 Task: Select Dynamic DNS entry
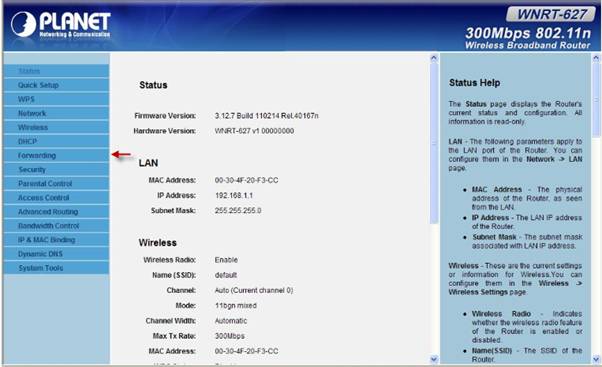click(56, 254)
